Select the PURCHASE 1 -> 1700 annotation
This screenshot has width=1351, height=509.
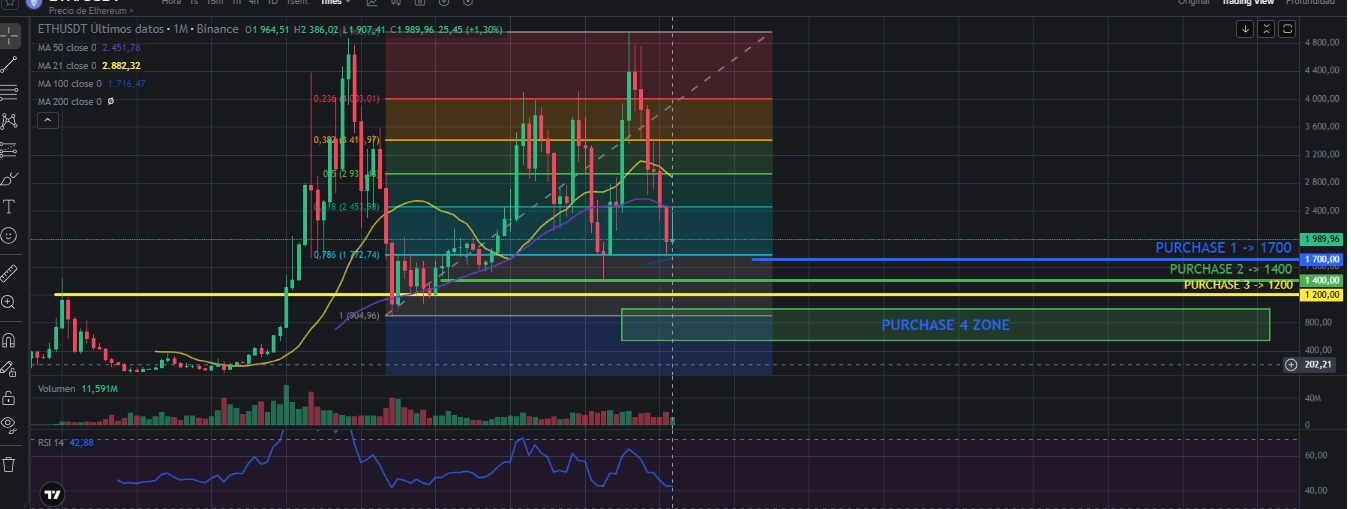click(x=1223, y=248)
